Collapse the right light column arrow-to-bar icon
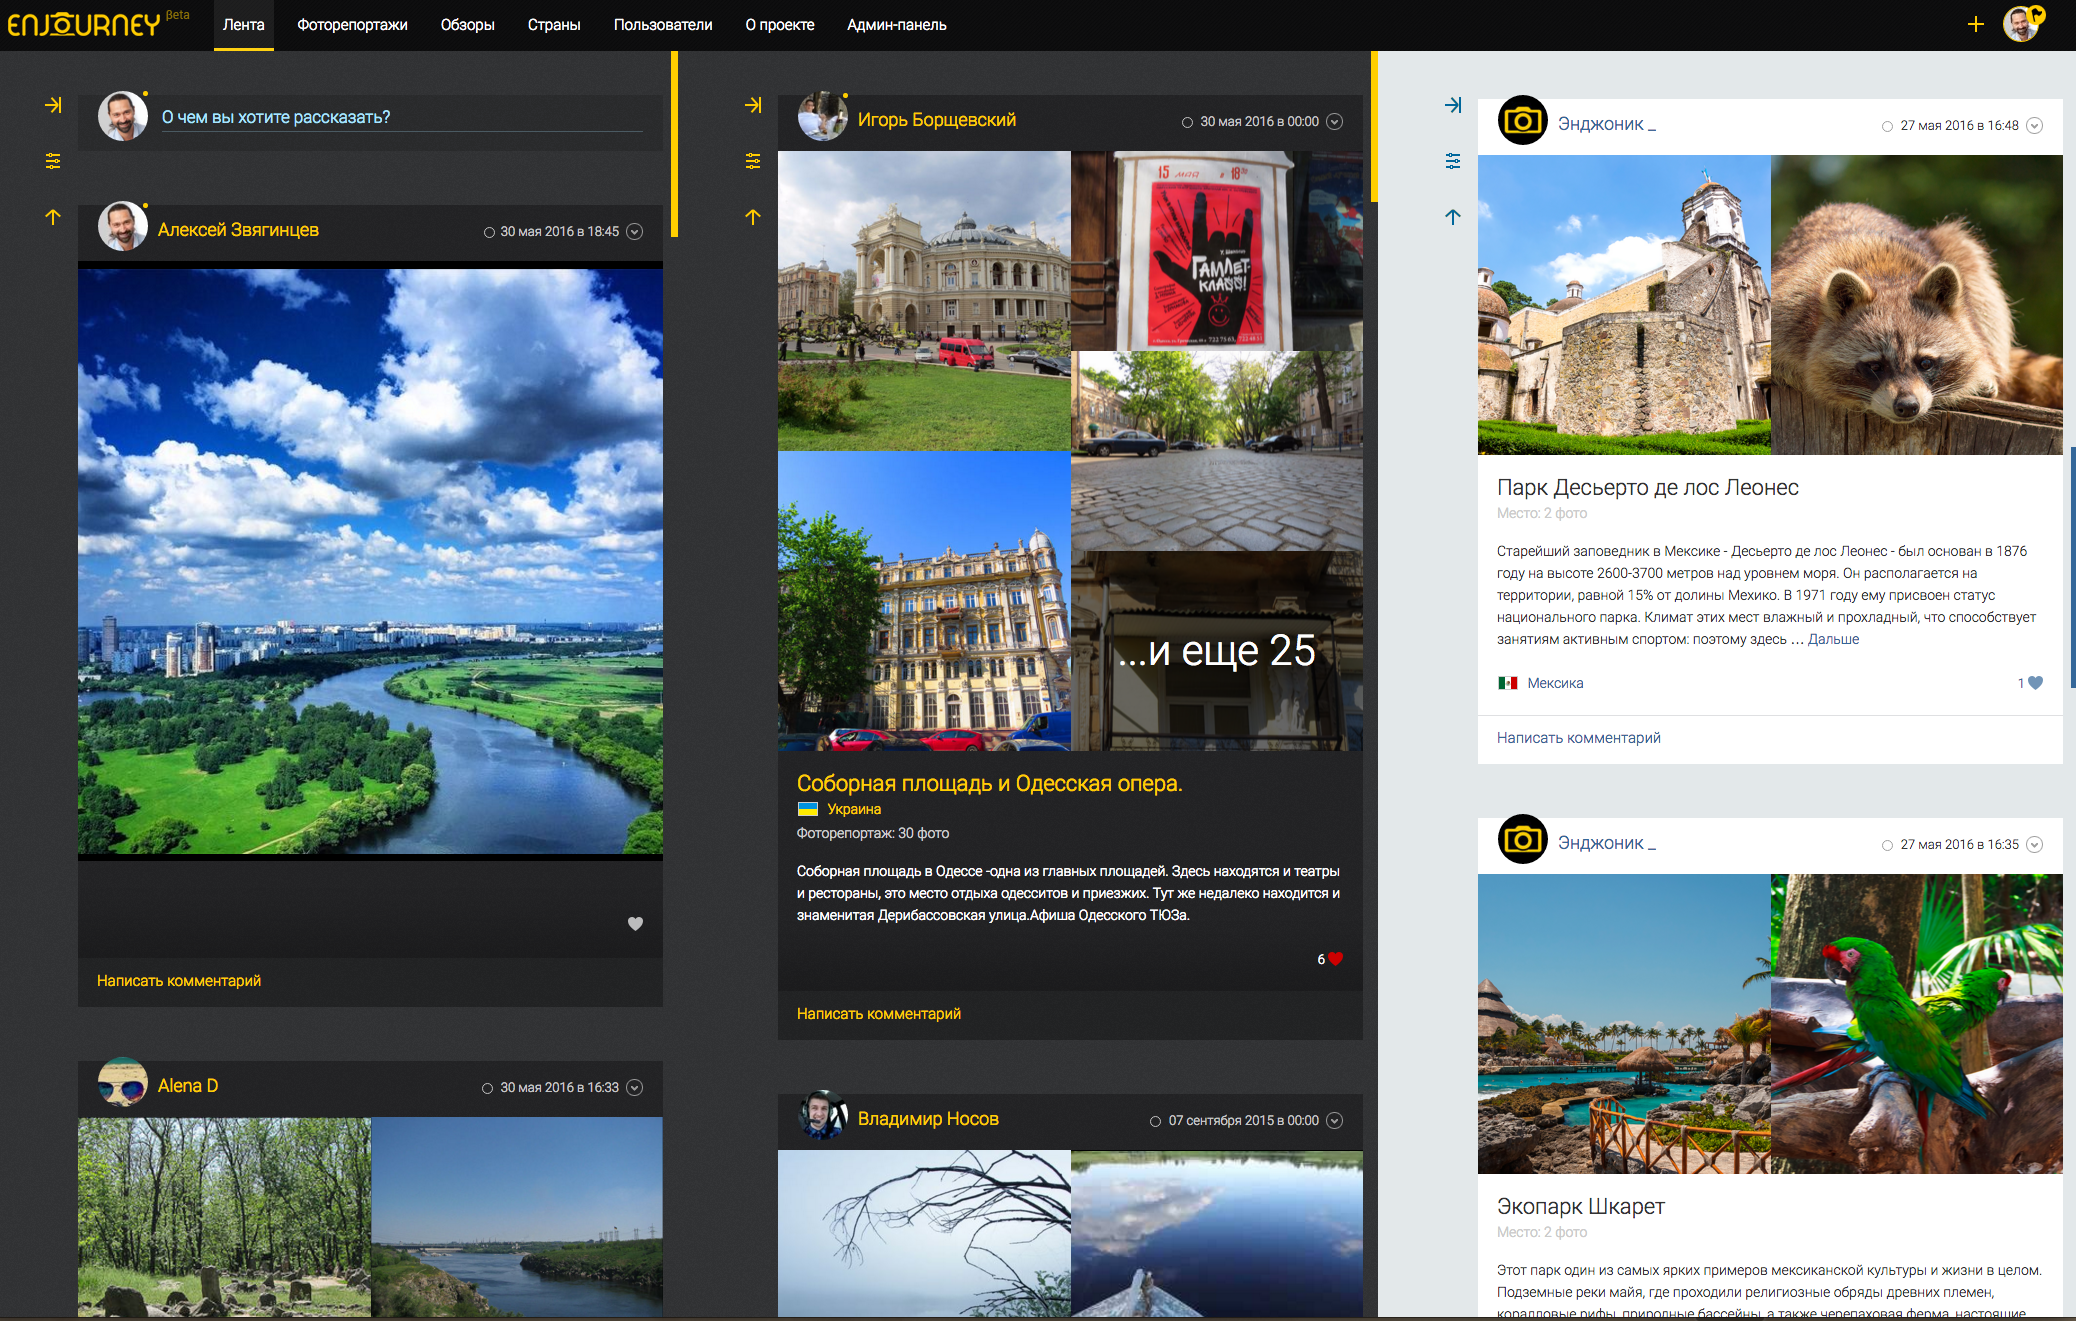The image size is (2076, 1321). click(1453, 105)
